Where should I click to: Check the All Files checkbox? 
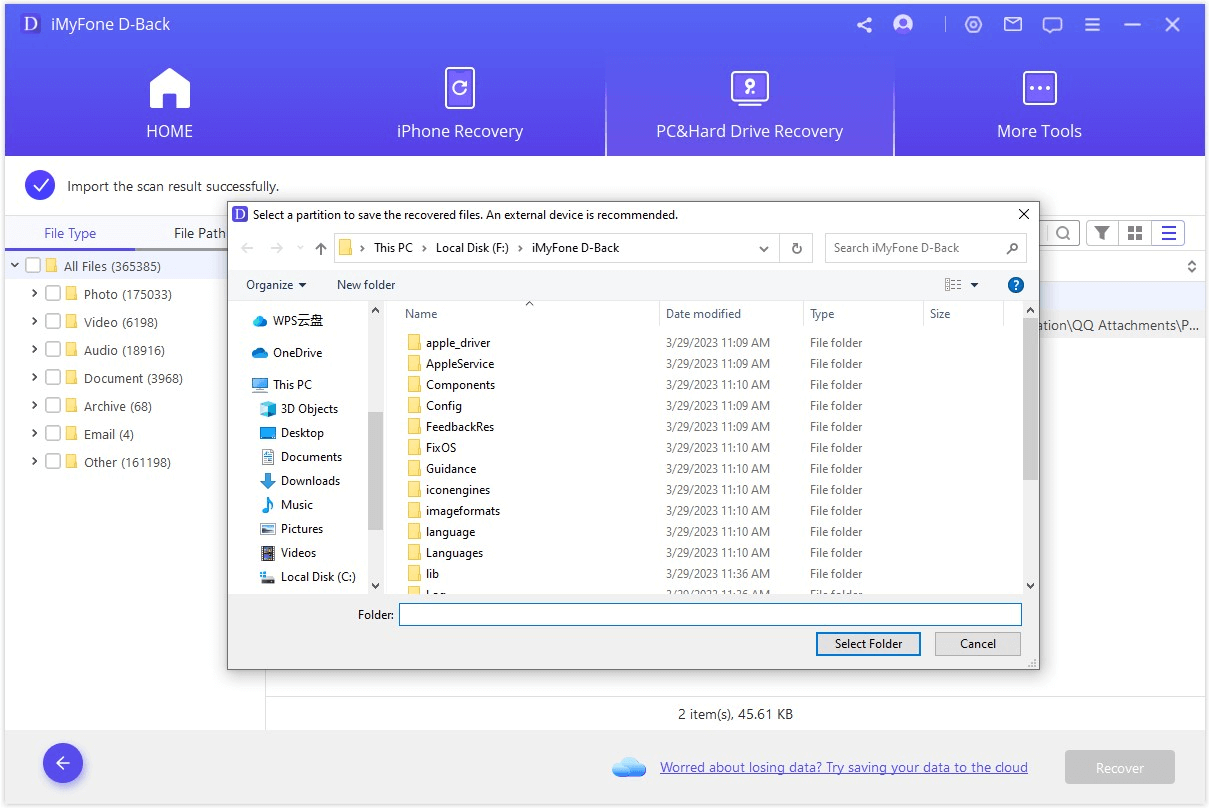[x=33, y=266]
